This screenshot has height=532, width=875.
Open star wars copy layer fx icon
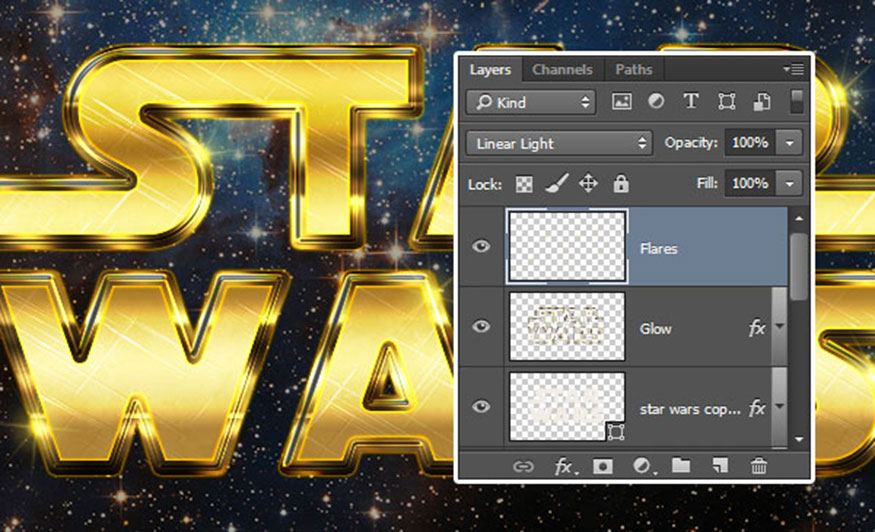tap(757, 408)
